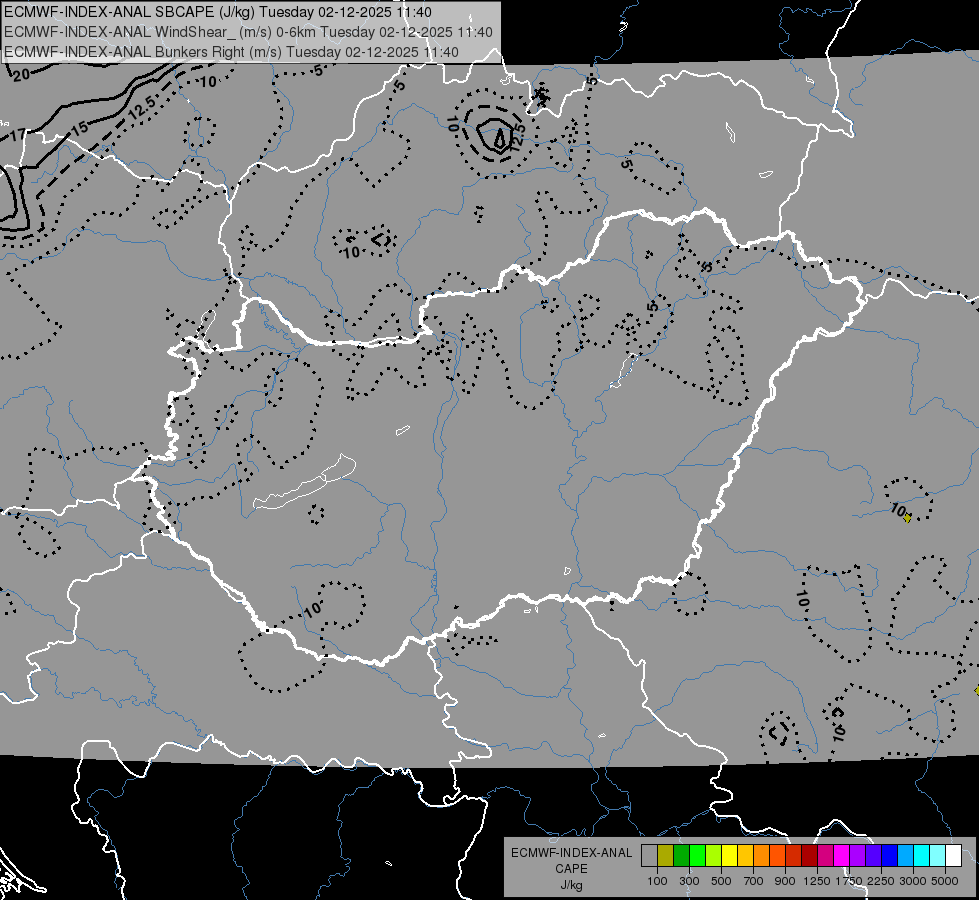Select the Bunkers Right (m/s) title line

click(231, 52)
